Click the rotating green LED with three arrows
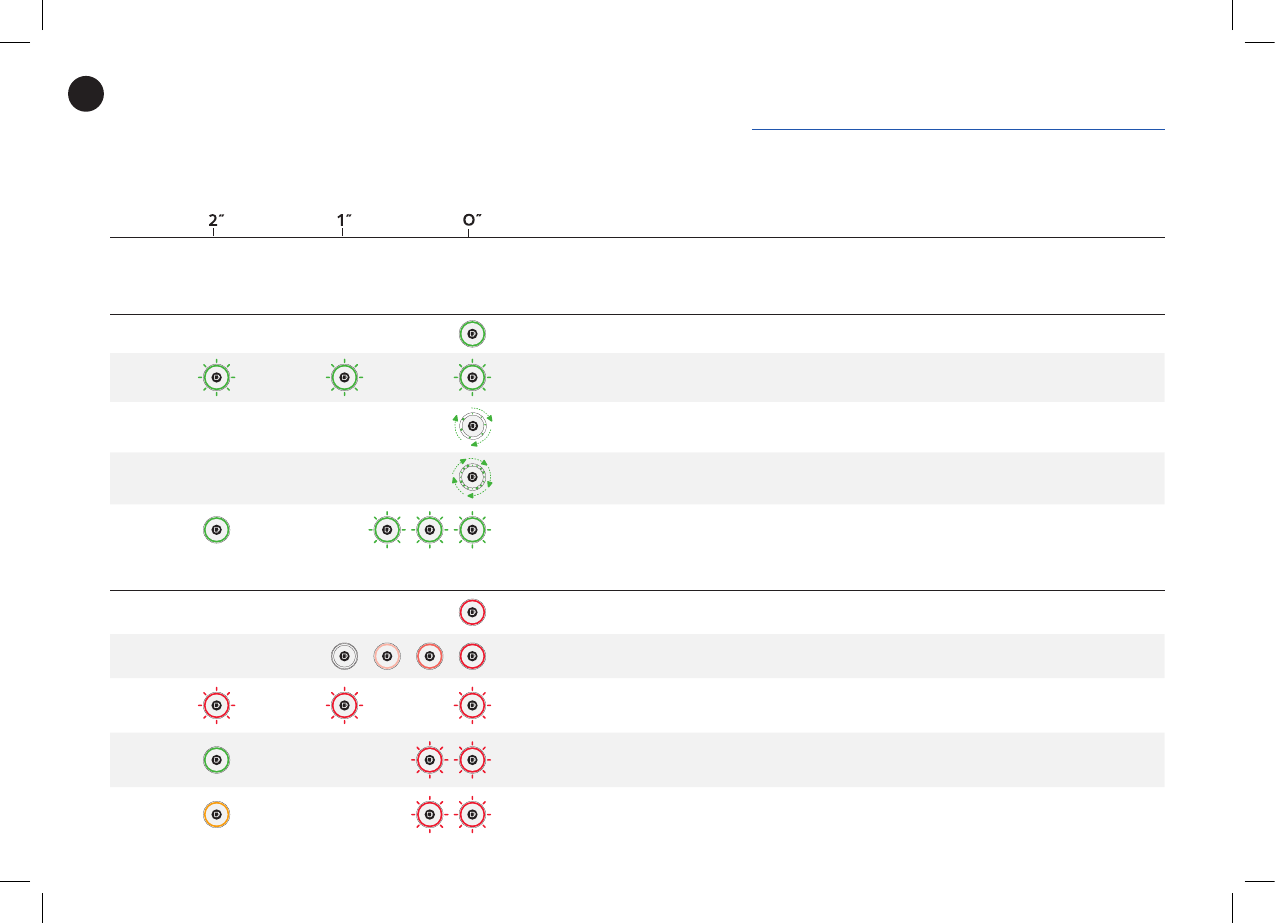The image size is (1275, 923). point(472,427)
